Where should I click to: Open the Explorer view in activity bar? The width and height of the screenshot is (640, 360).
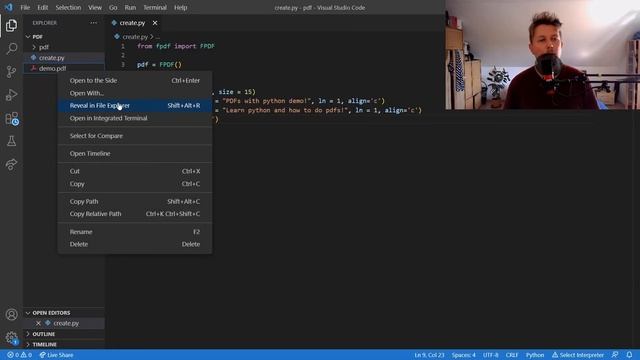11,25
